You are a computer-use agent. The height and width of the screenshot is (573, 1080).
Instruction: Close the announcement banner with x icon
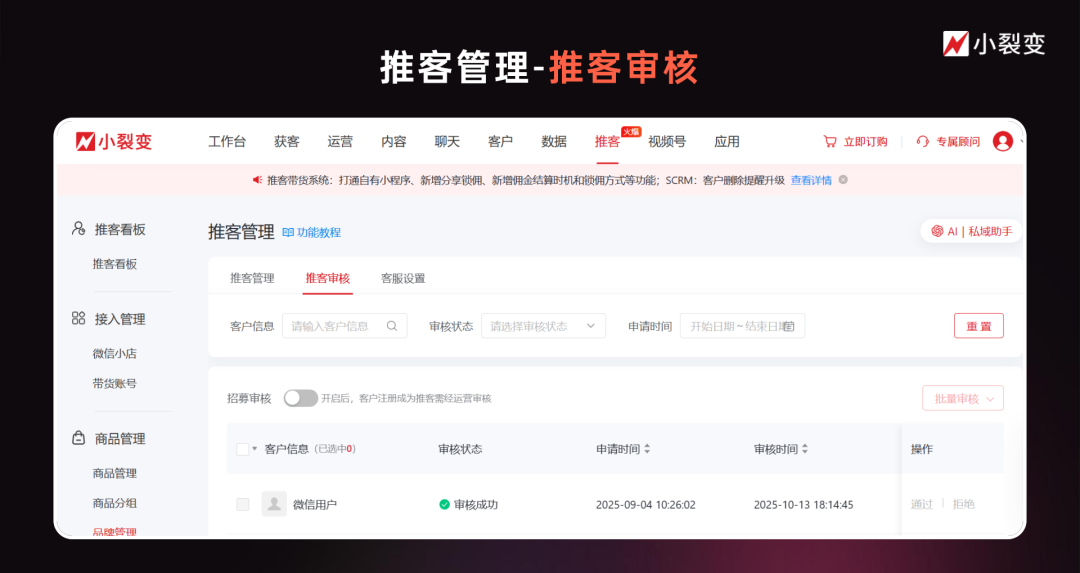[843, 180]
